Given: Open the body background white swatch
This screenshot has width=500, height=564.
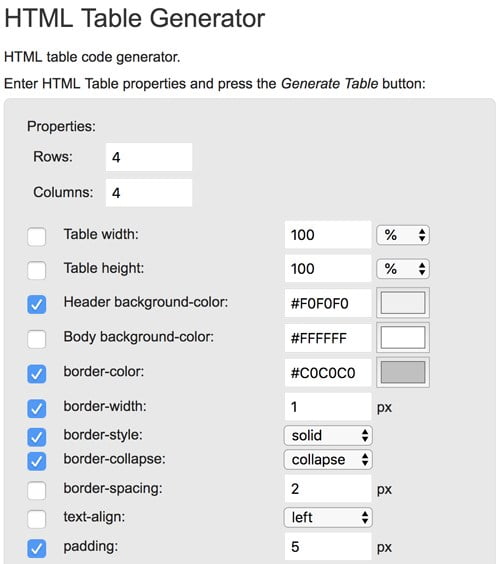Looking at the screenshot, I should [x=403, y=337].
